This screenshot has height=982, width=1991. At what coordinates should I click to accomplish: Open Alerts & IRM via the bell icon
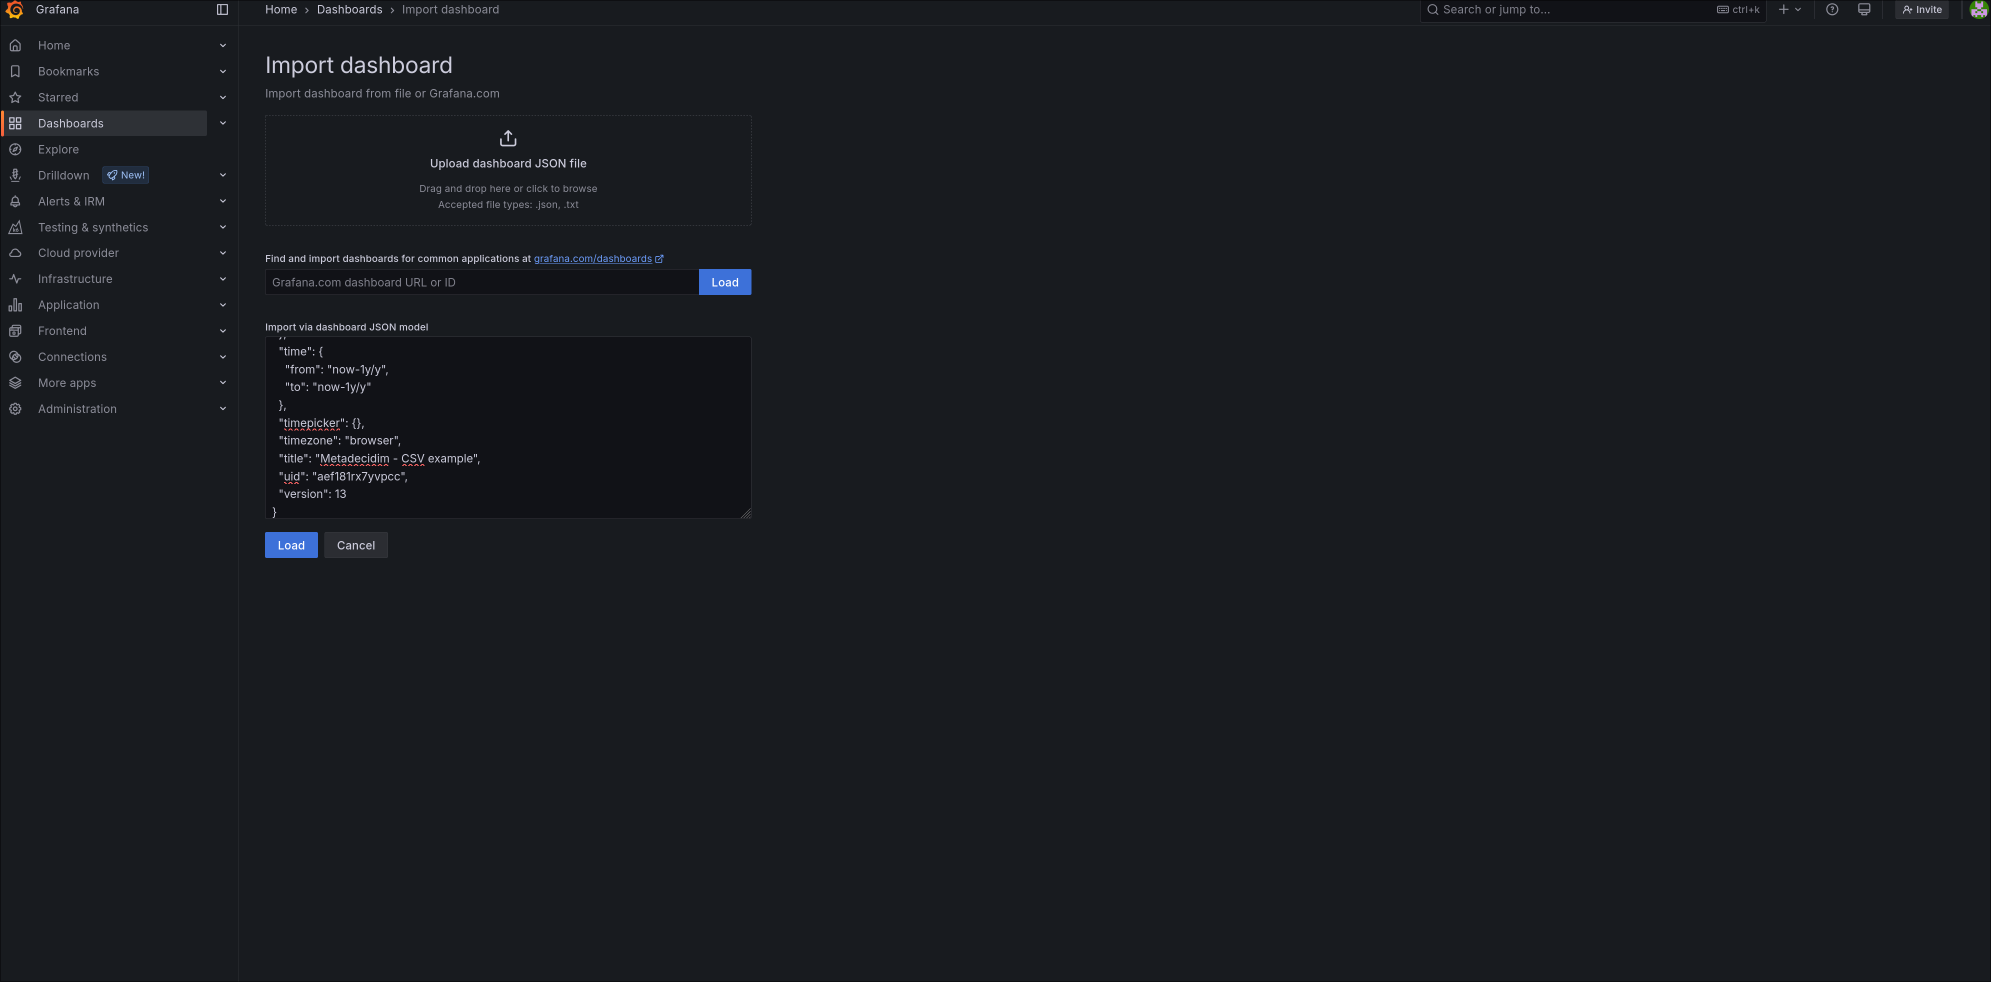coord(15,201)
